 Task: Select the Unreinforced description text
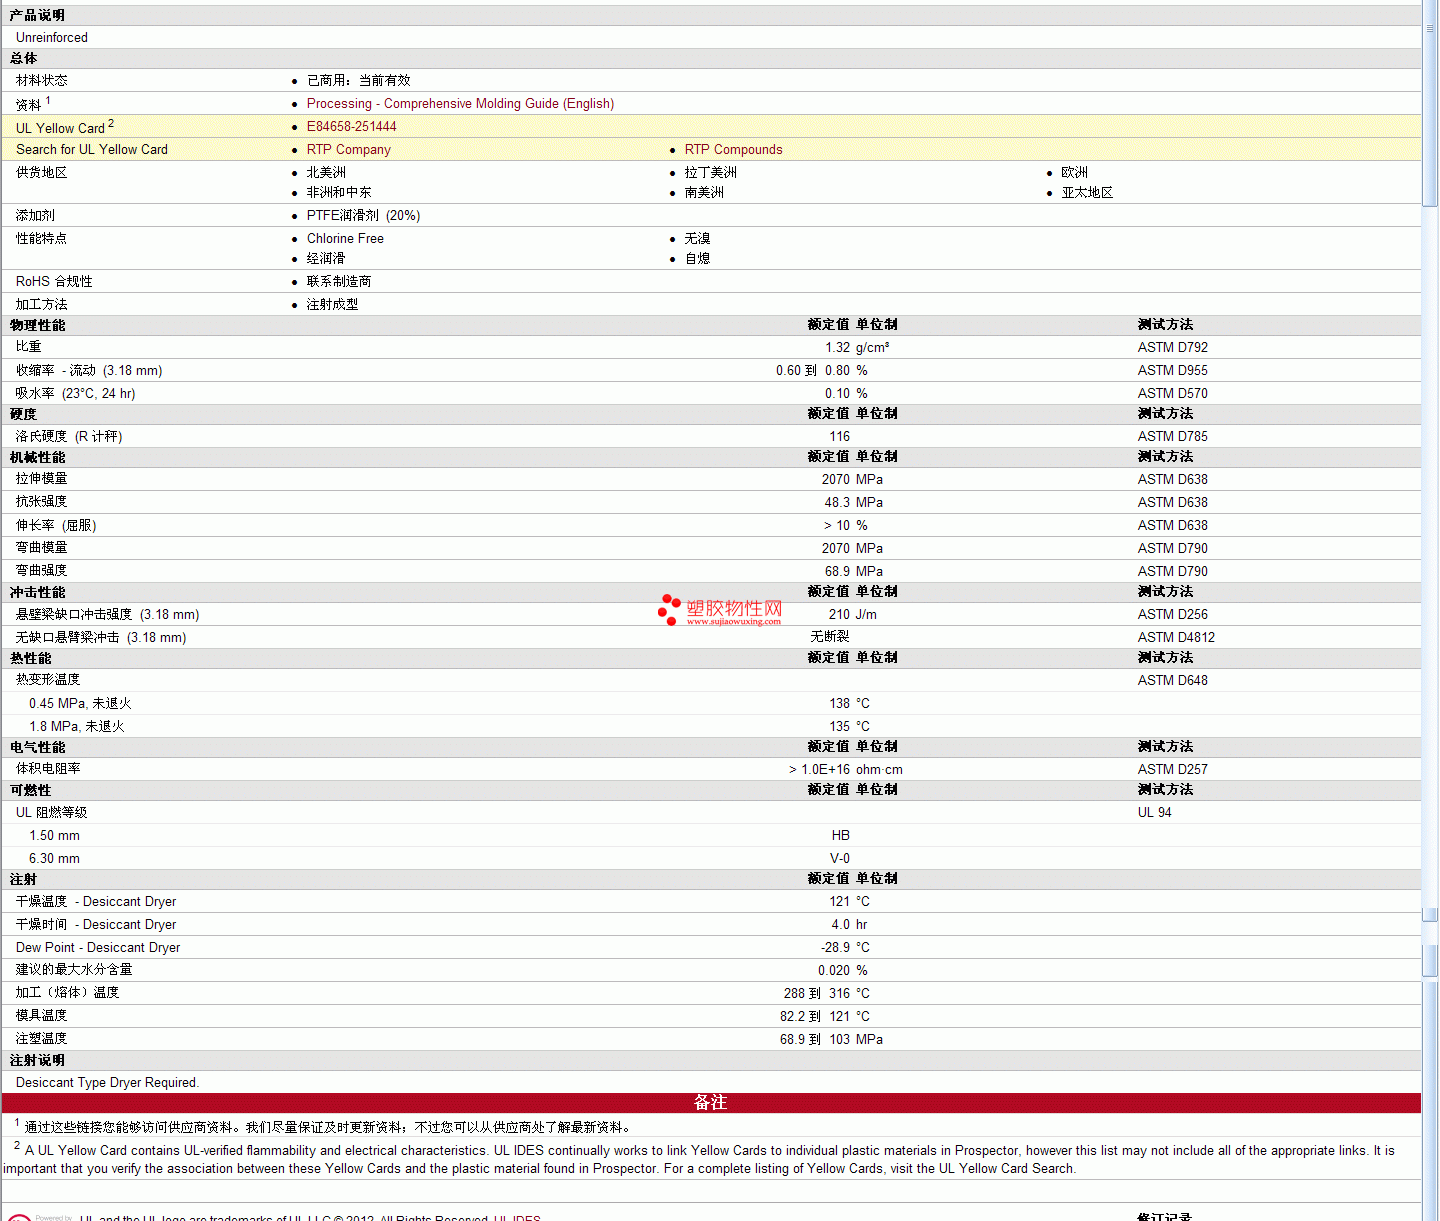coord(52,37)
